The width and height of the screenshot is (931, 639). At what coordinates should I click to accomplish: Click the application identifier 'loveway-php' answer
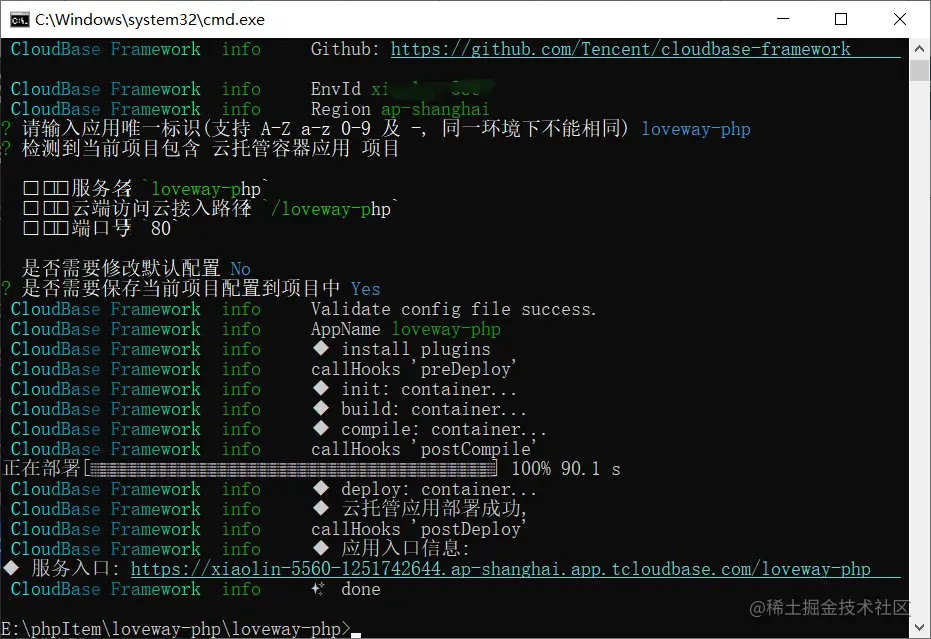tap(696, 129)
